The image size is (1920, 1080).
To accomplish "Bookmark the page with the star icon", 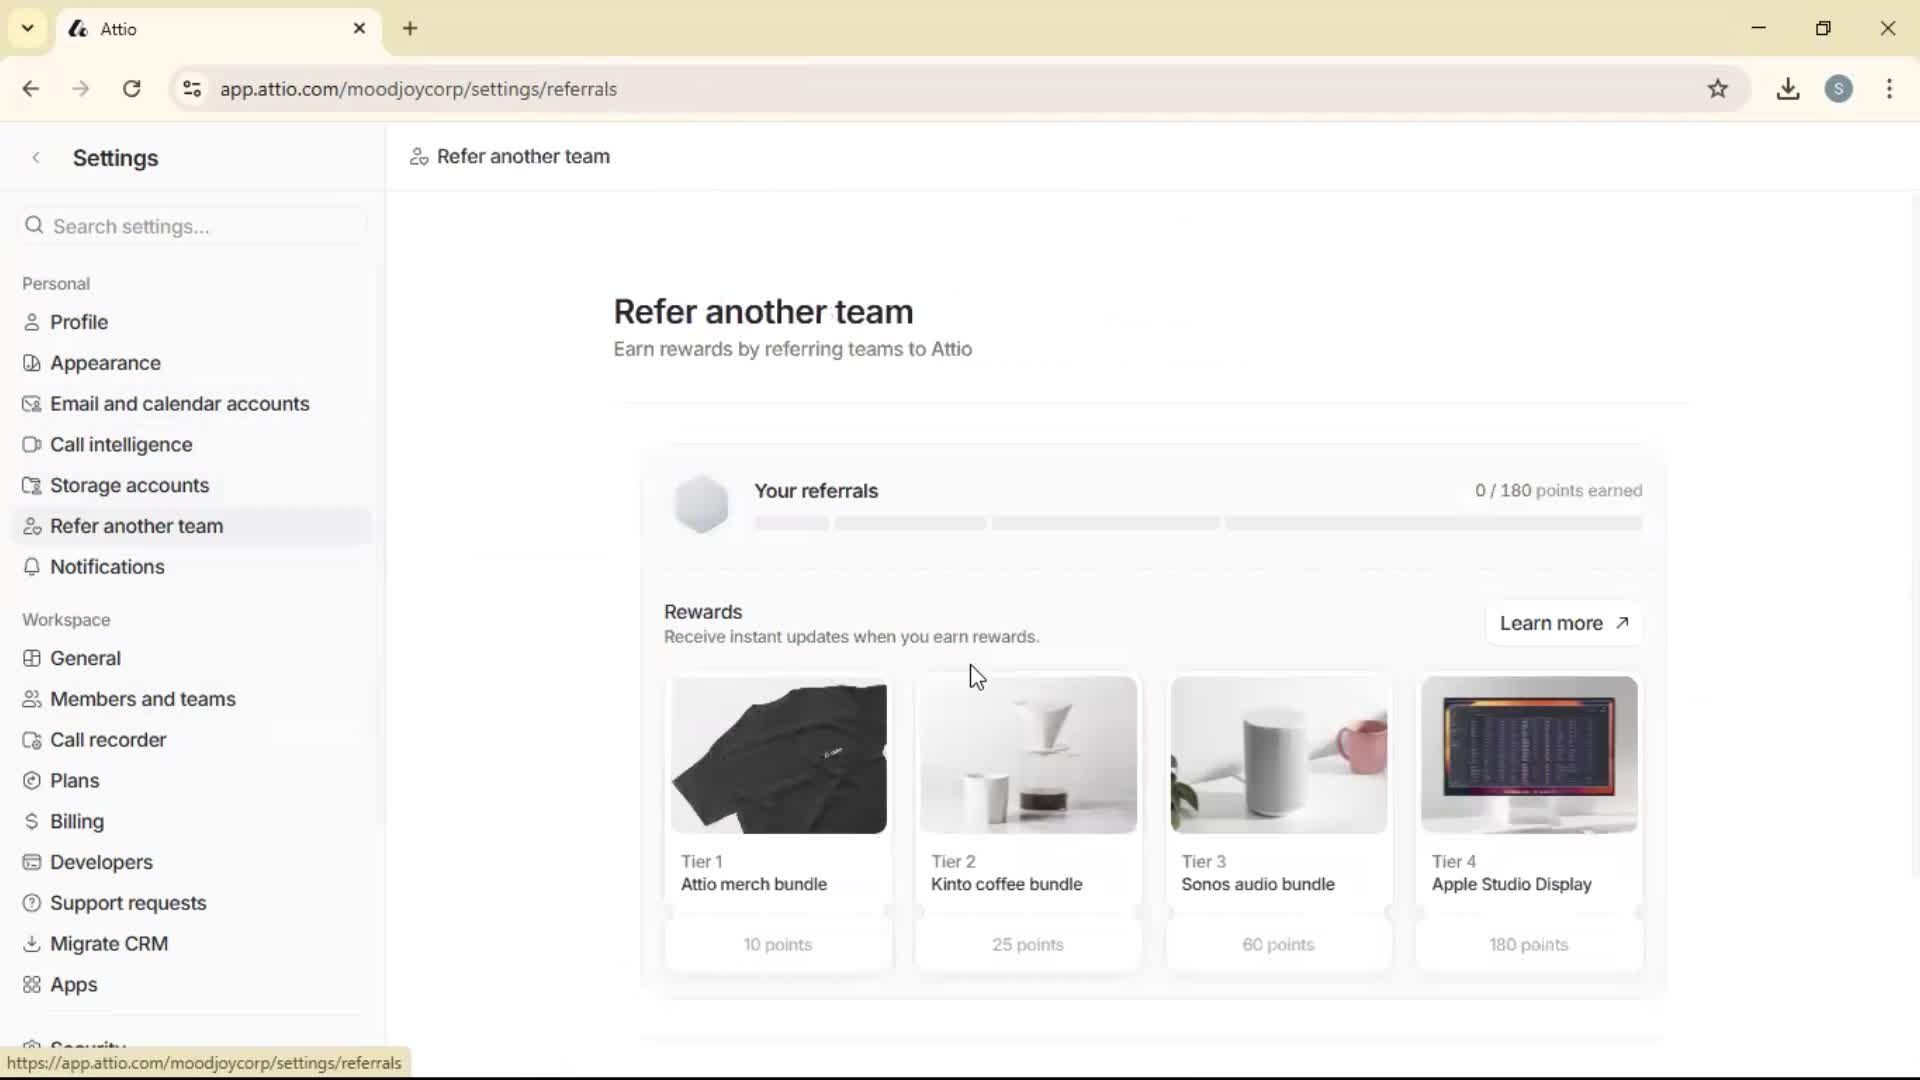I will click(1719, 89).
